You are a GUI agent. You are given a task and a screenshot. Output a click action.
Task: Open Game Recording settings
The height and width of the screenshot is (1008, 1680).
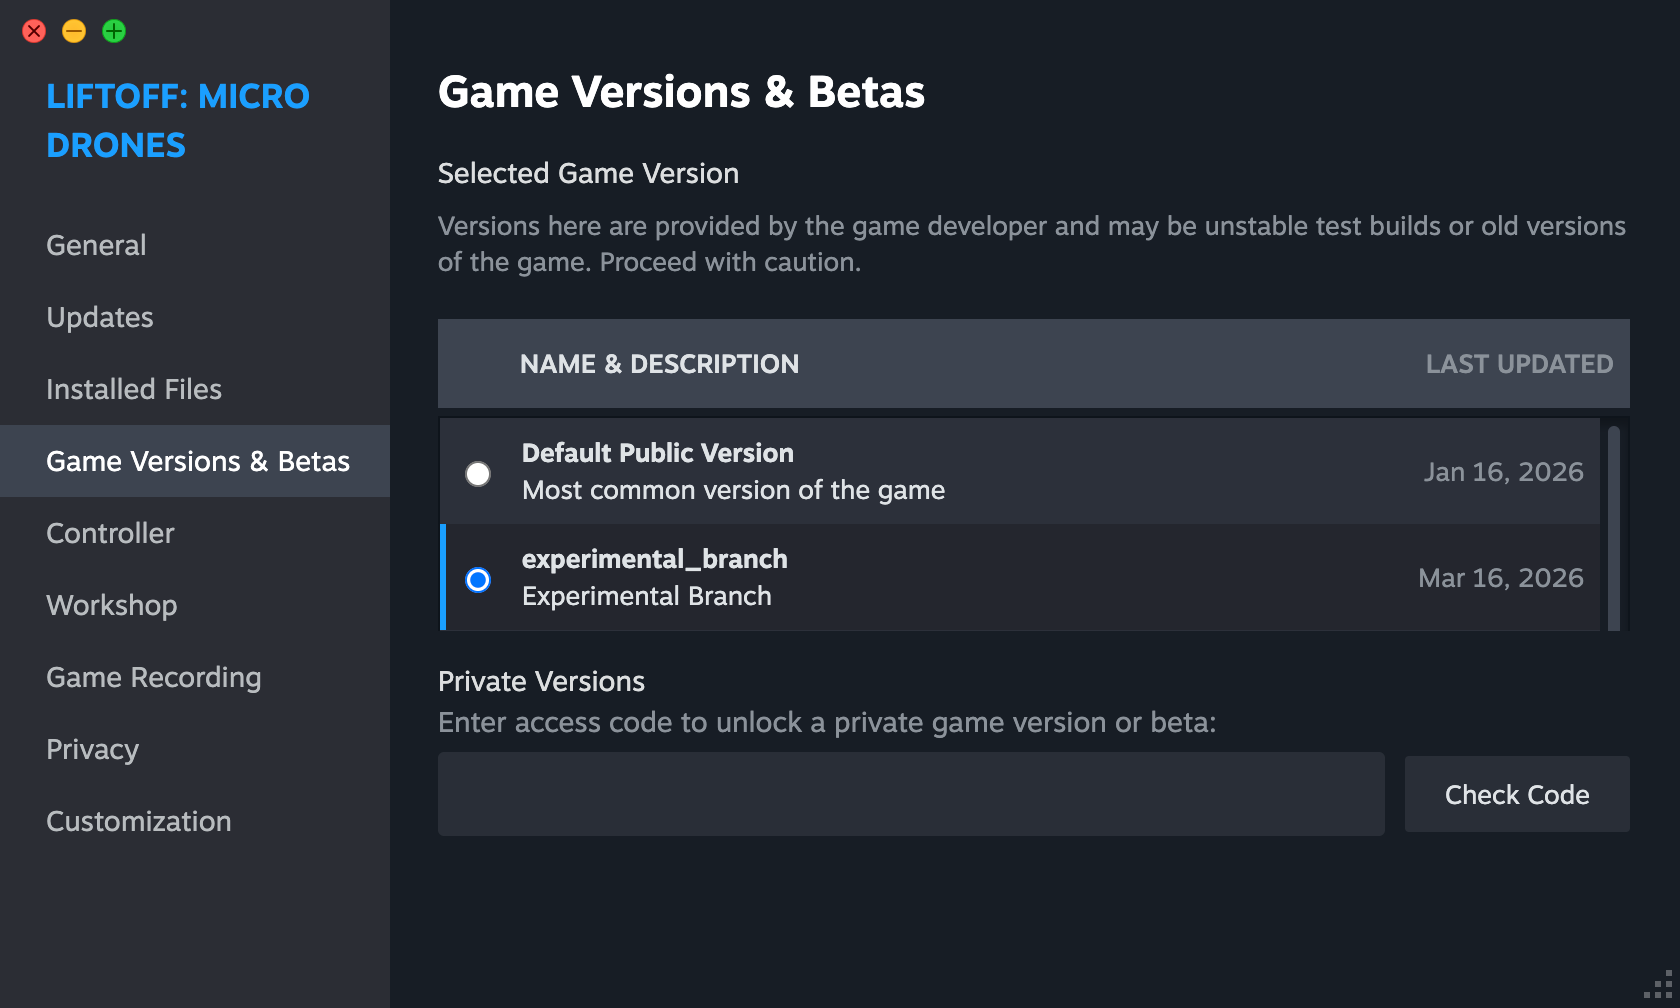(x=154, y=677)
